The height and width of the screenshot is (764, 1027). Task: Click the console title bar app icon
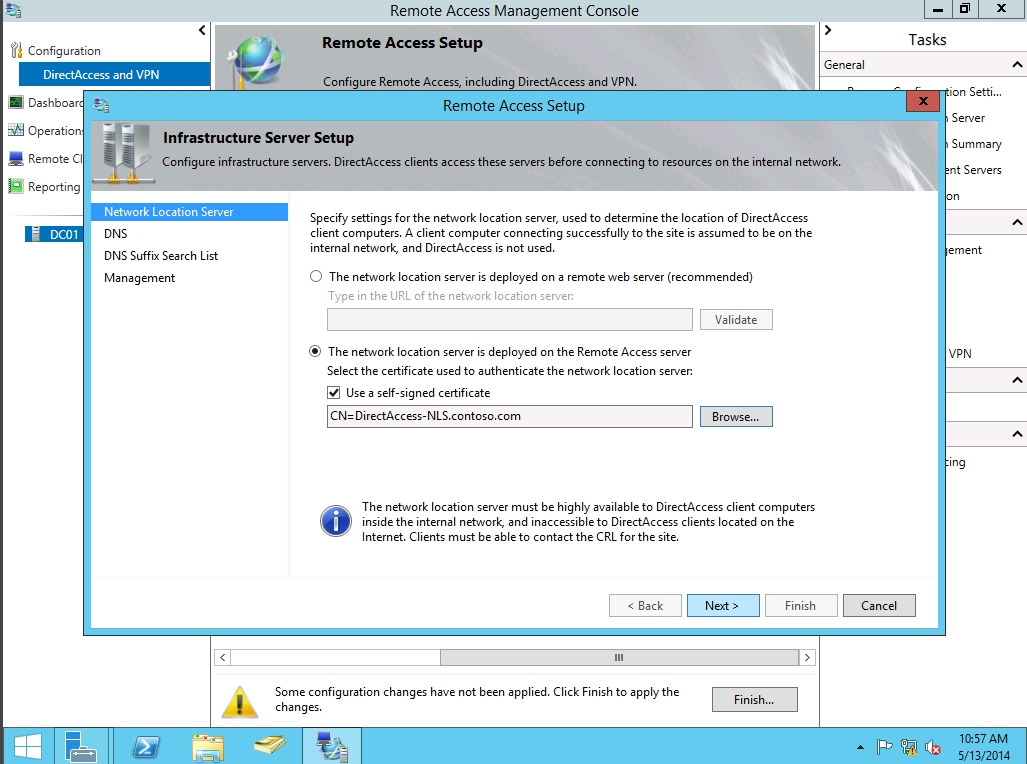coord(13,10)
